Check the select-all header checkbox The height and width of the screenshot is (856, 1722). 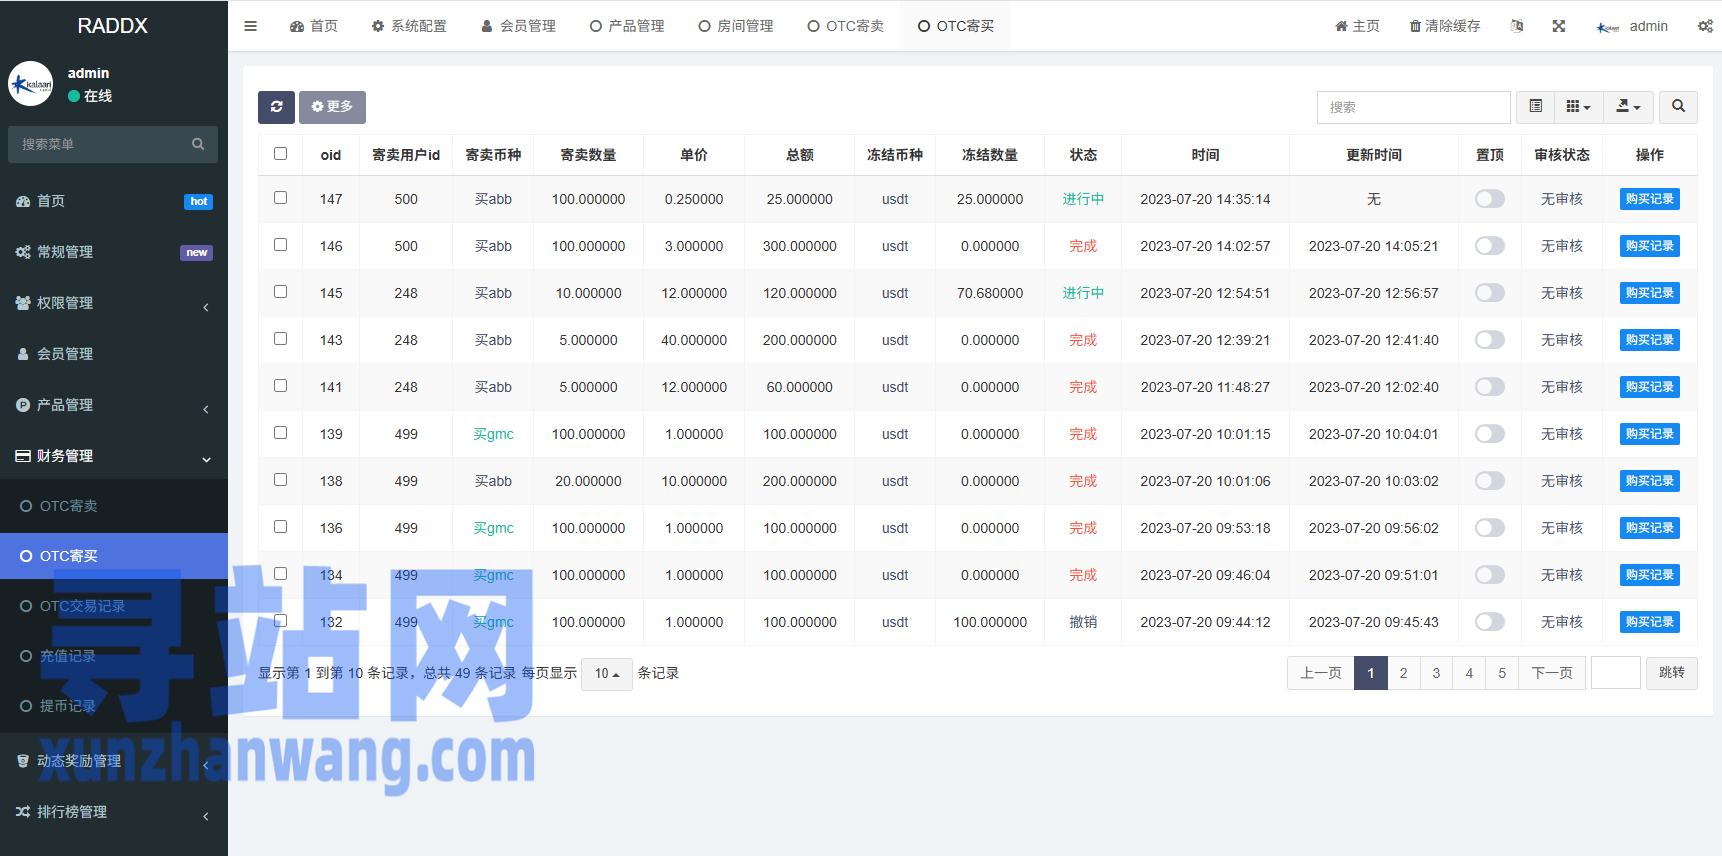tap(280, 154)
